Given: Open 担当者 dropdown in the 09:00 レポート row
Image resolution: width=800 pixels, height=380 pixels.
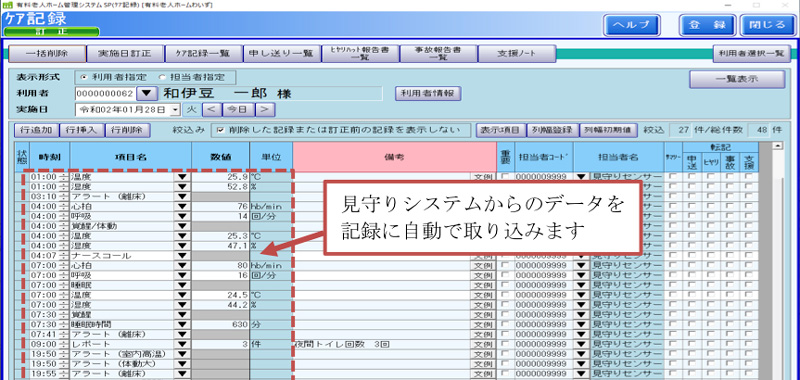Looking at the screenshot, I should (581, 344).
